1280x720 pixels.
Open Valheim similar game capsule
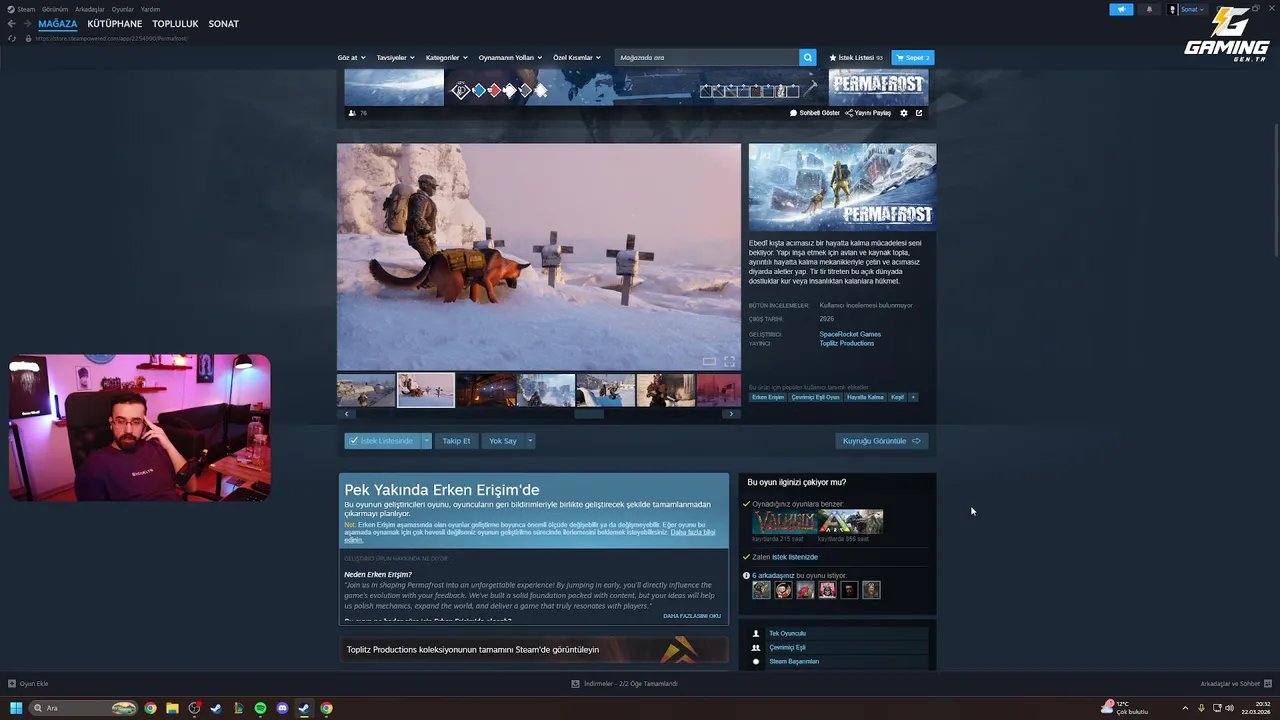[x=784, y=522]
